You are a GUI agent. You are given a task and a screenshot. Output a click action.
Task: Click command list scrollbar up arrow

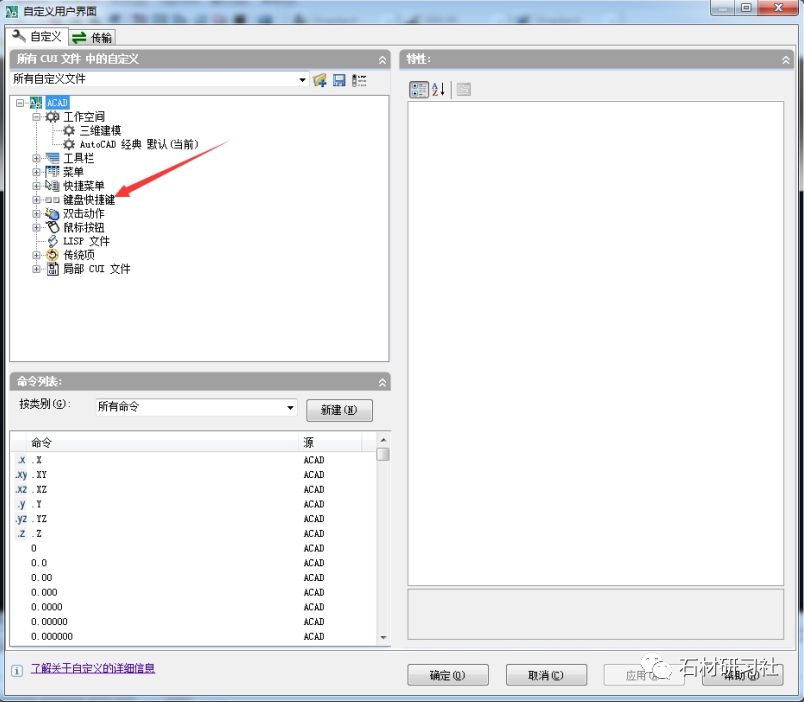point(383,440)
